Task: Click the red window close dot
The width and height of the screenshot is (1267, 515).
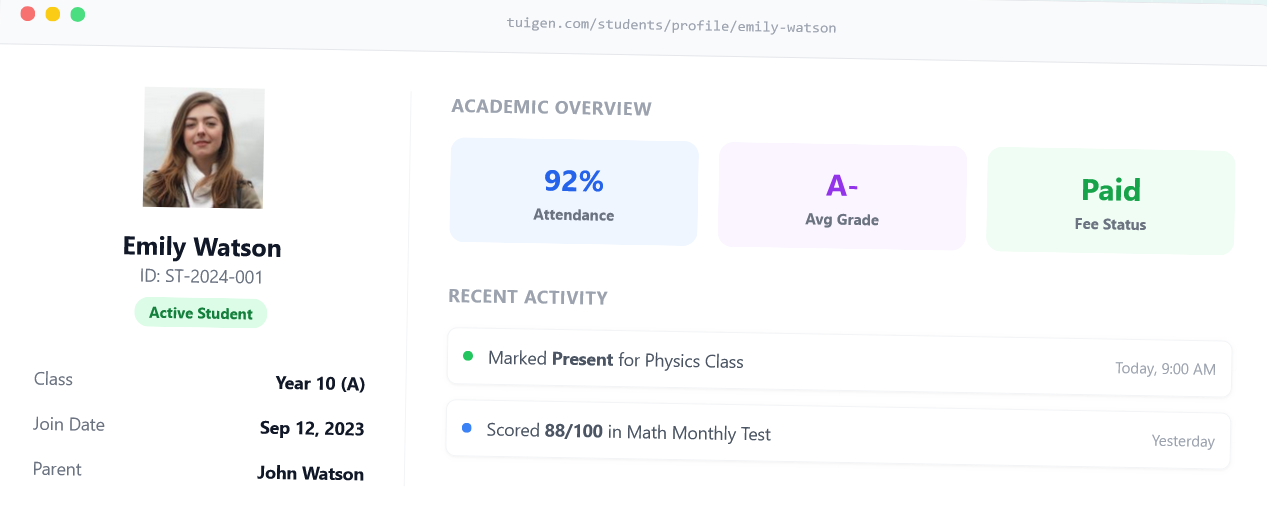Action: (x=27, y=14)
